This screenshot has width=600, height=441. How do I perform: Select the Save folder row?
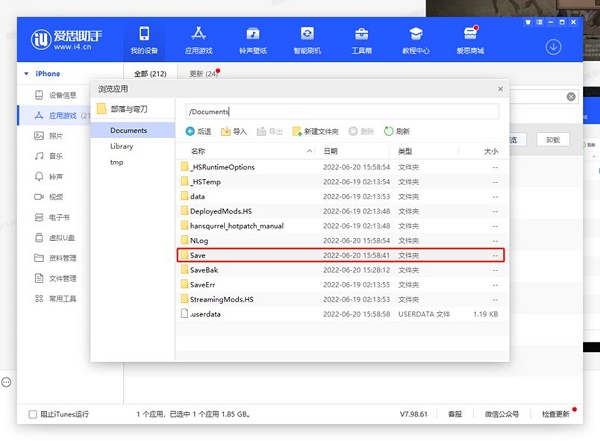coord(341,255)
